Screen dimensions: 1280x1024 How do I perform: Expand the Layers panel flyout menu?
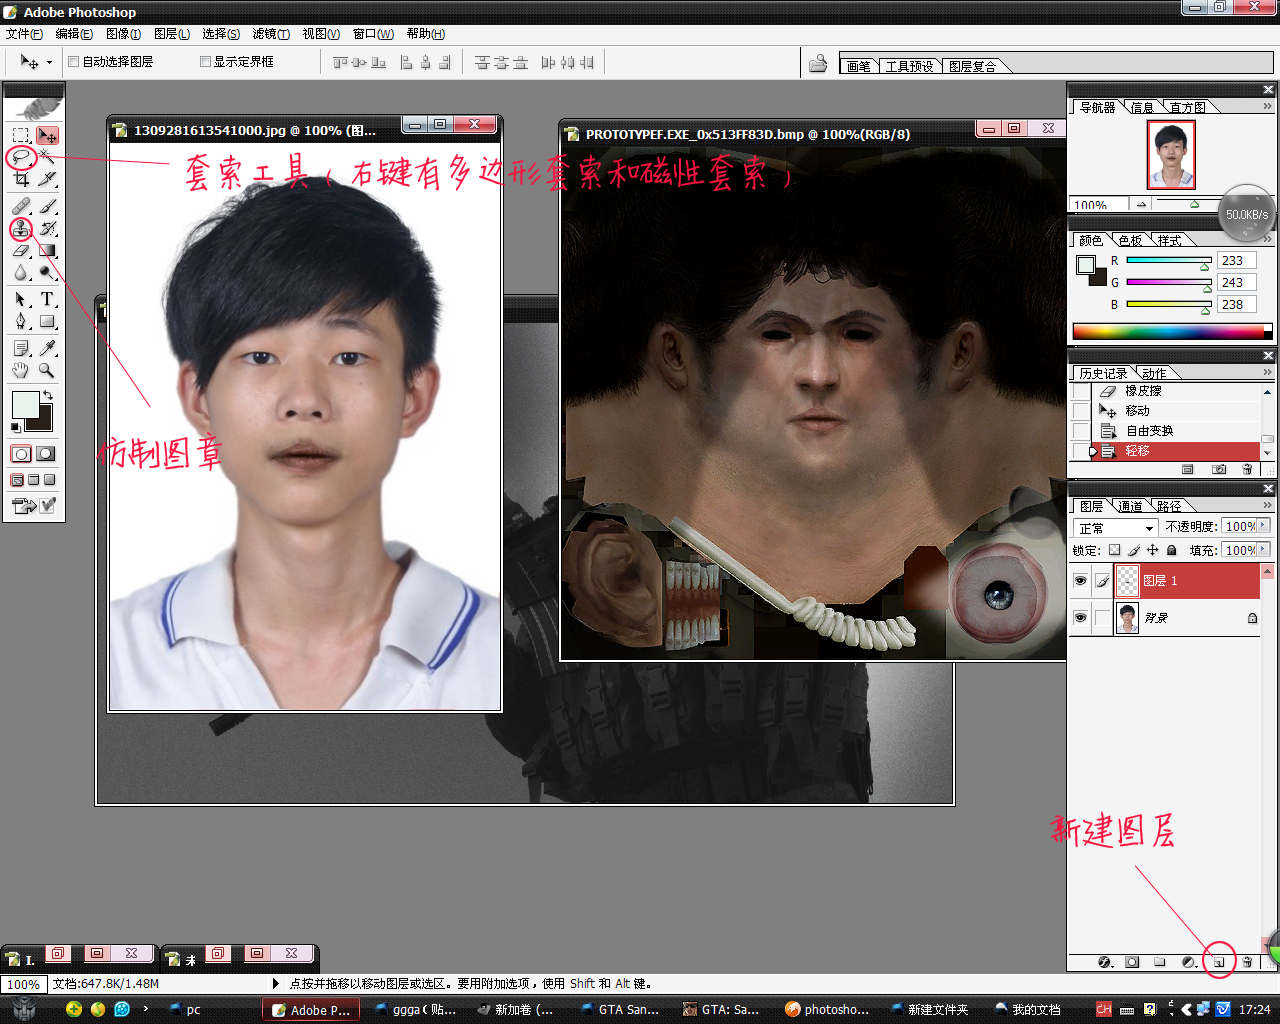pyautogui.click(x=1268, y=505)
